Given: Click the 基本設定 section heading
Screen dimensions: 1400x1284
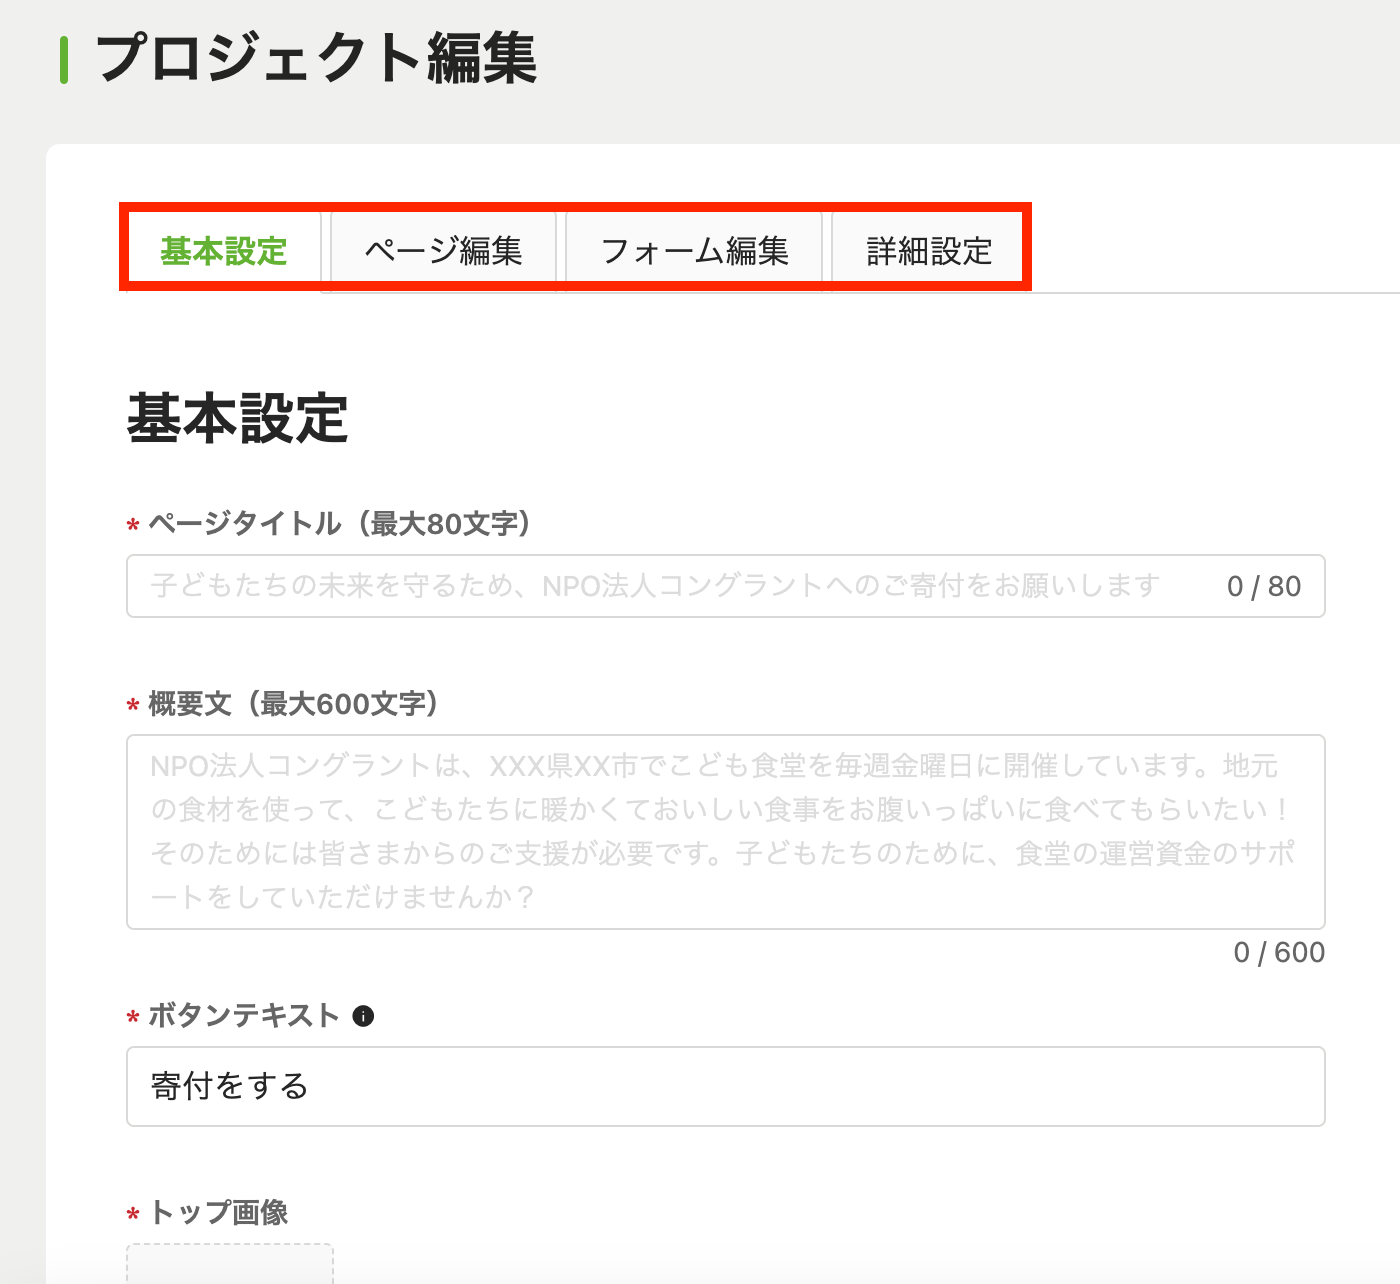Looking at the screenshot, I should point(237,418).
